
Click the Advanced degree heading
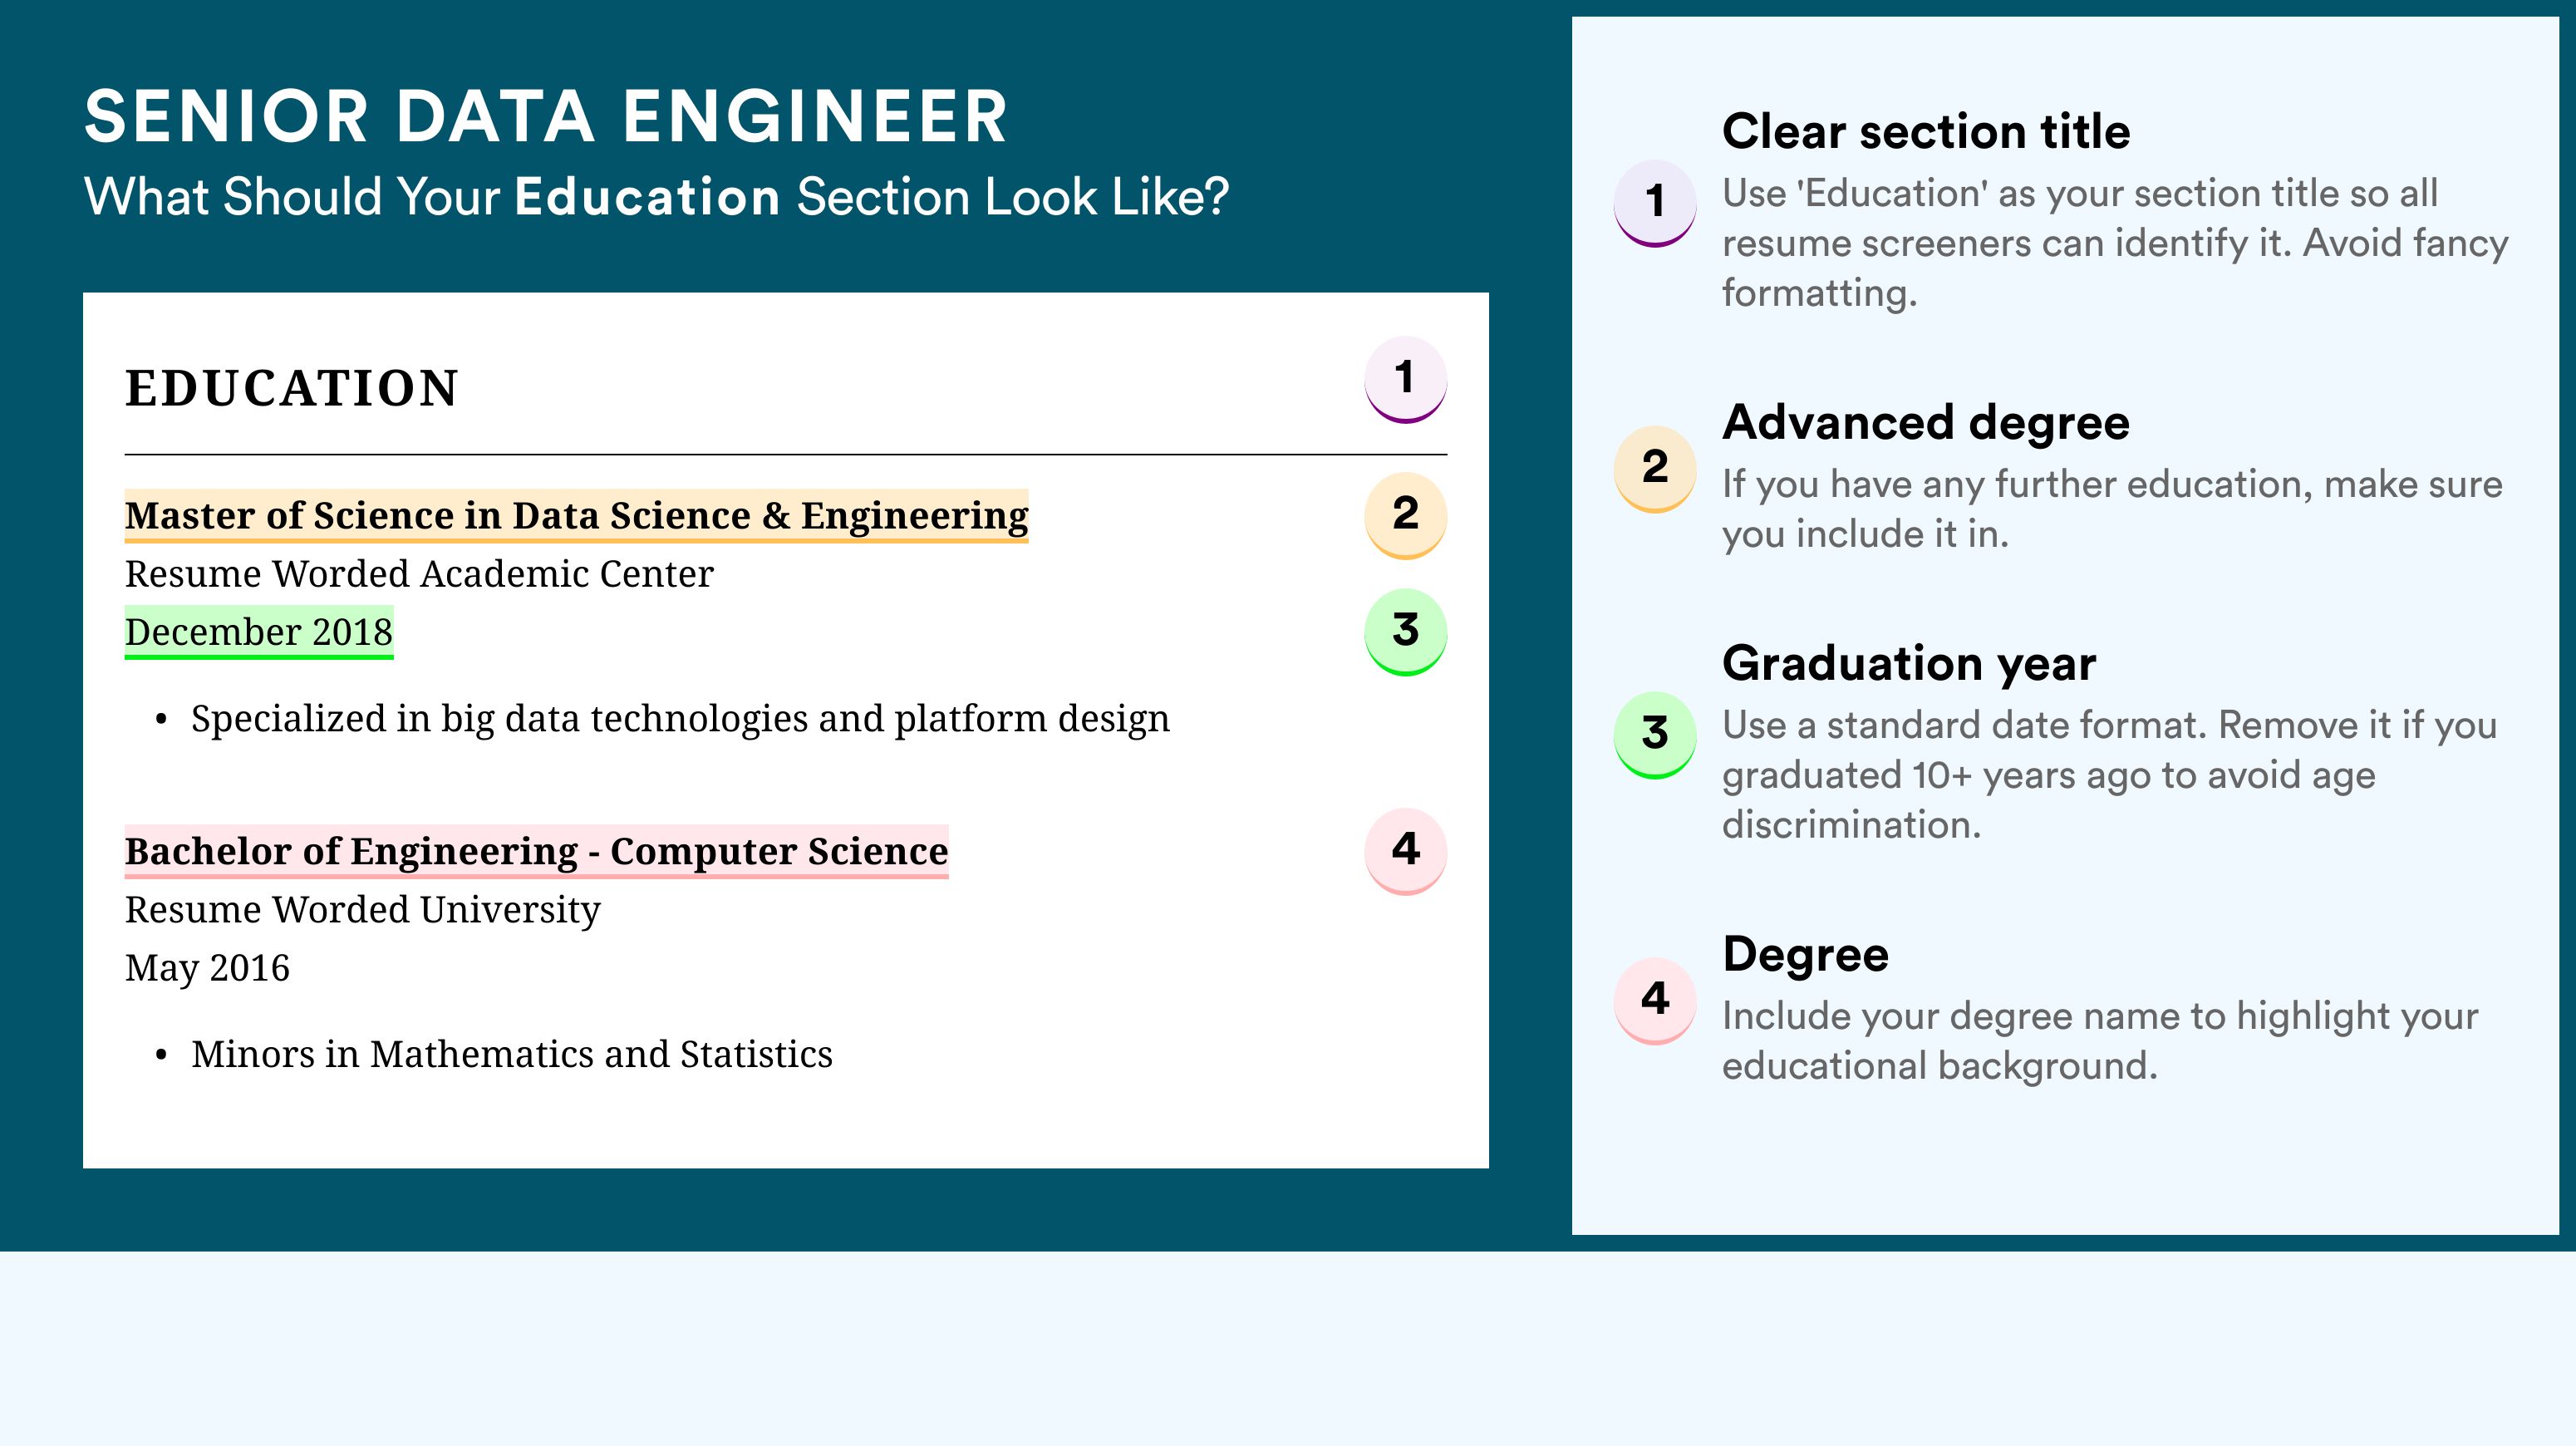(1926, 423)
